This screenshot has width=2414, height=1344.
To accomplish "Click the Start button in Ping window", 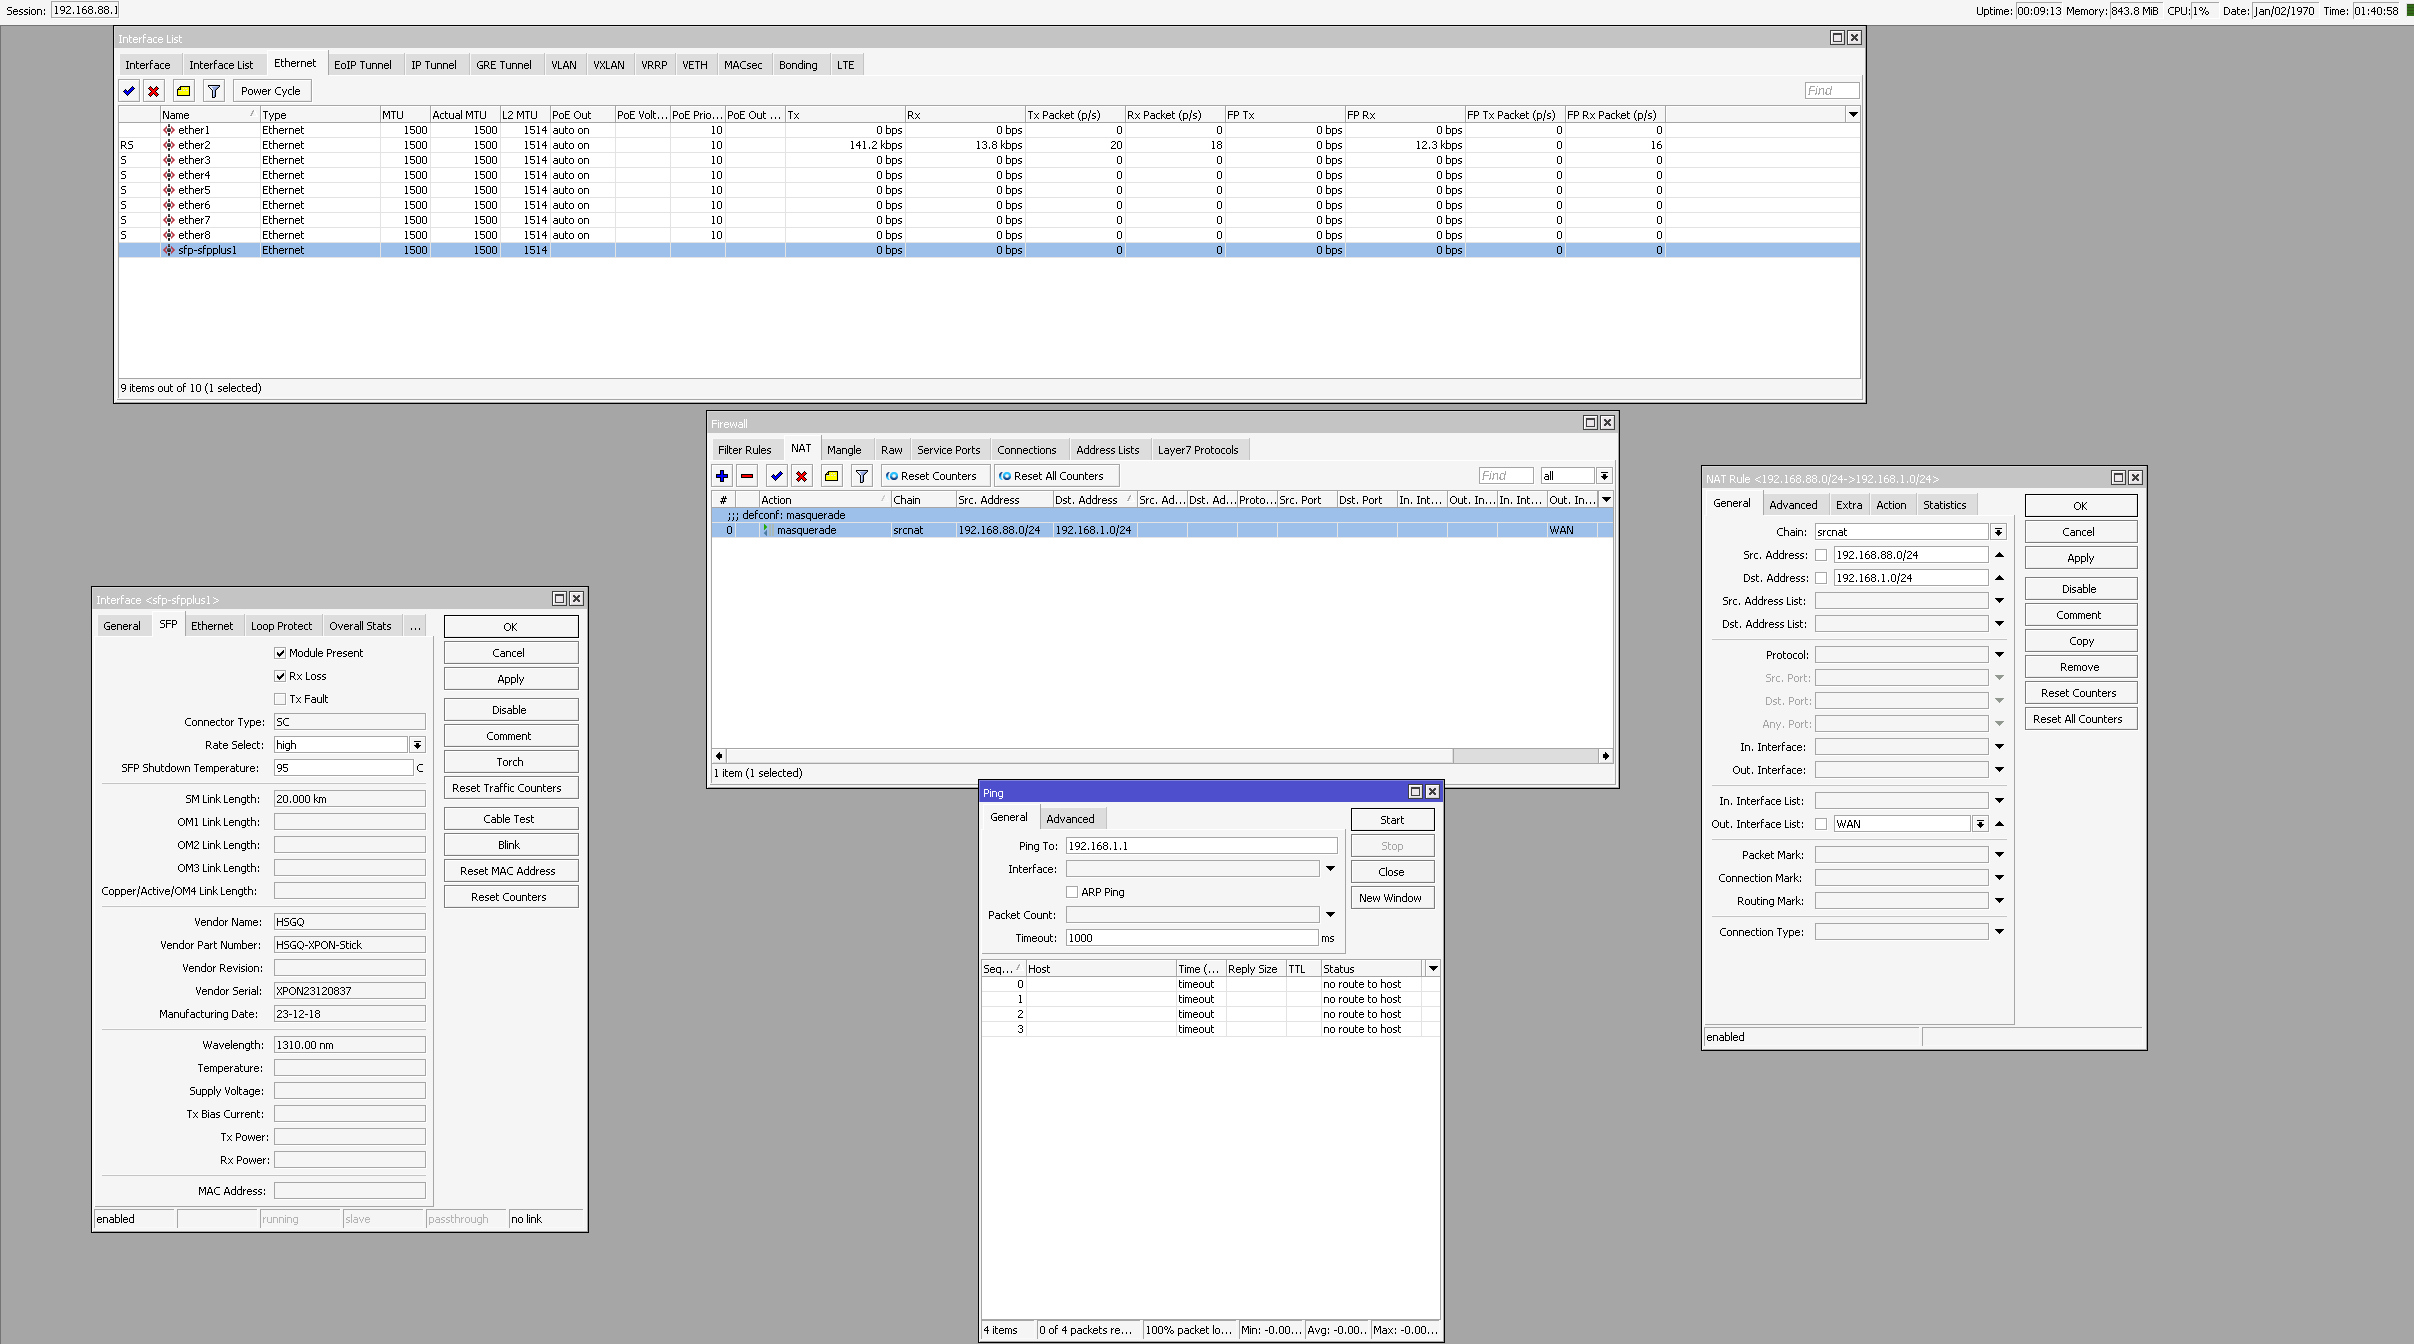I will (1392, 820).
